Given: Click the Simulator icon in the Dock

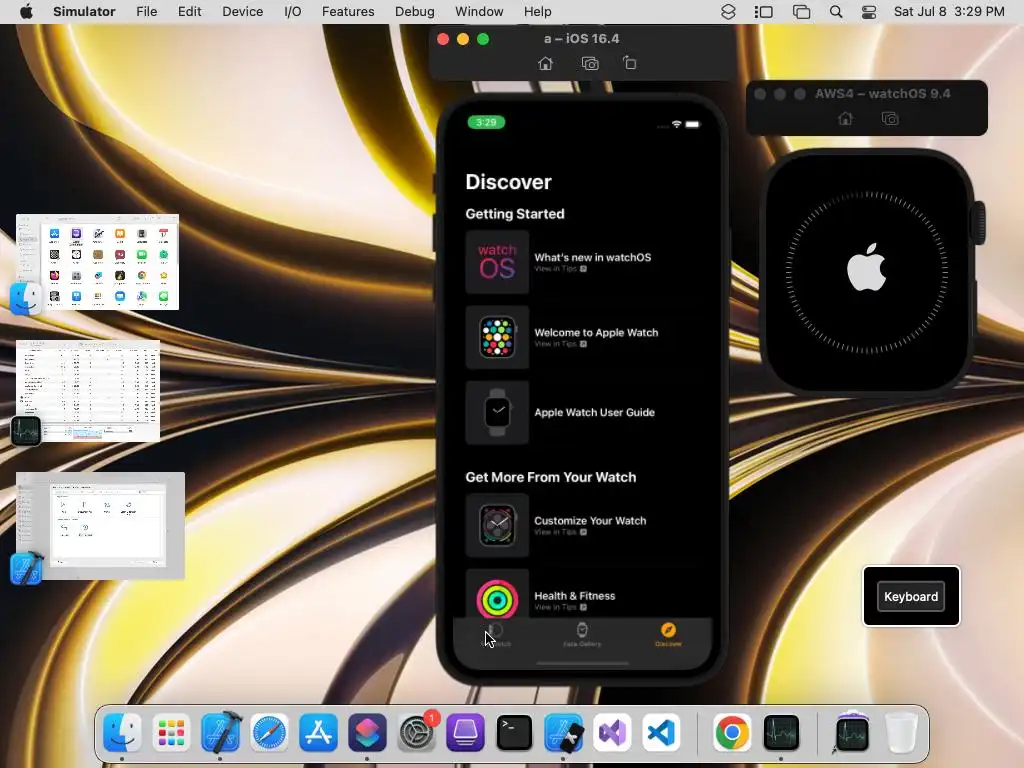Looking at the screenshot, I should pyautogui.click(x=563, y=732).
